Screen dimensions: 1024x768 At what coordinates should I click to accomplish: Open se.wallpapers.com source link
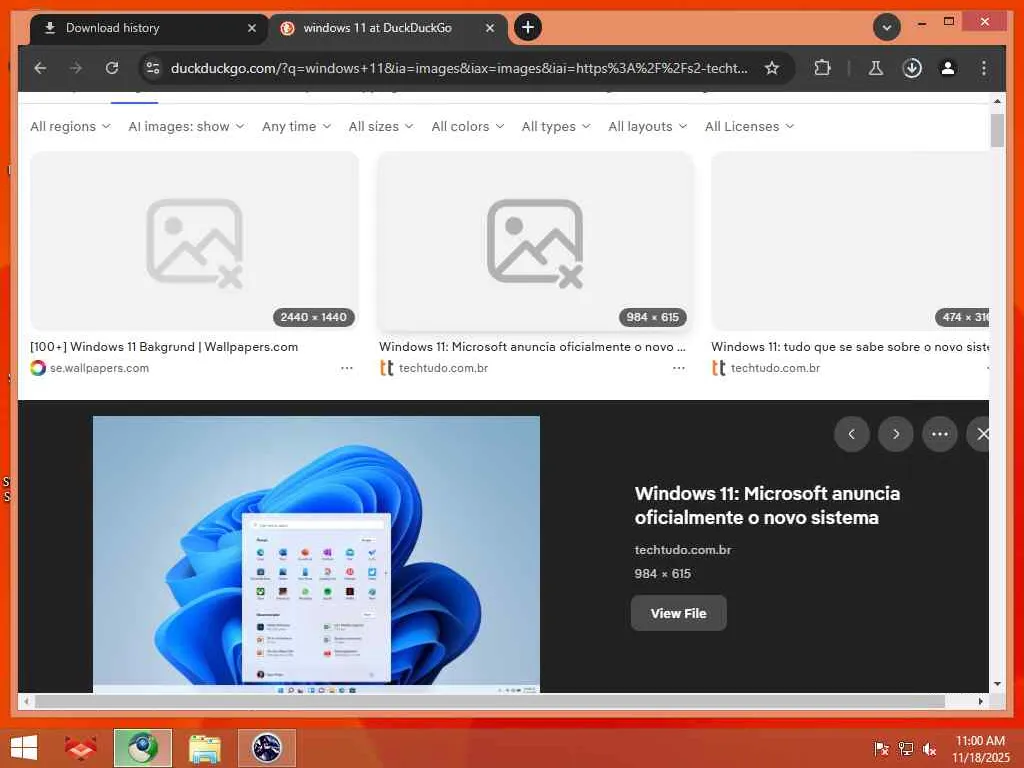point(99,368)
